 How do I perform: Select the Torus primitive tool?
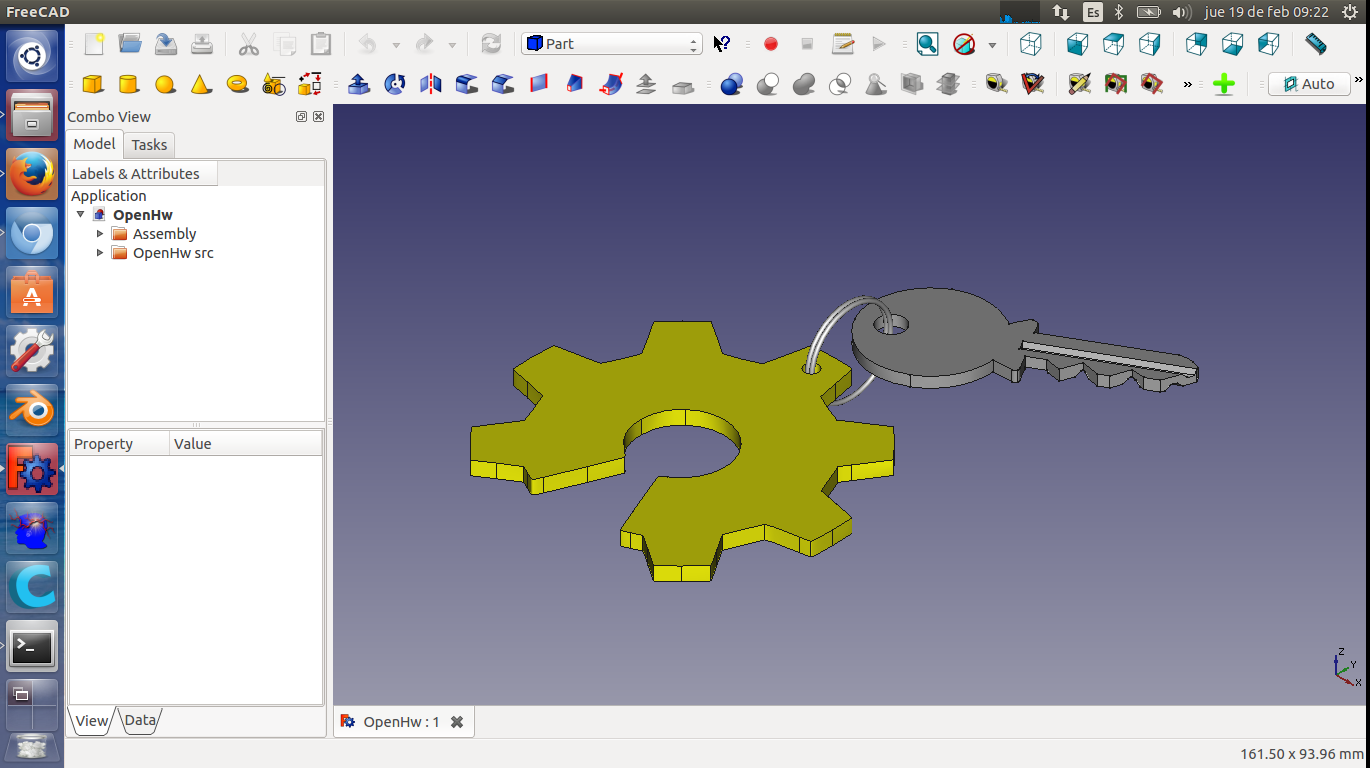[237, 84]
